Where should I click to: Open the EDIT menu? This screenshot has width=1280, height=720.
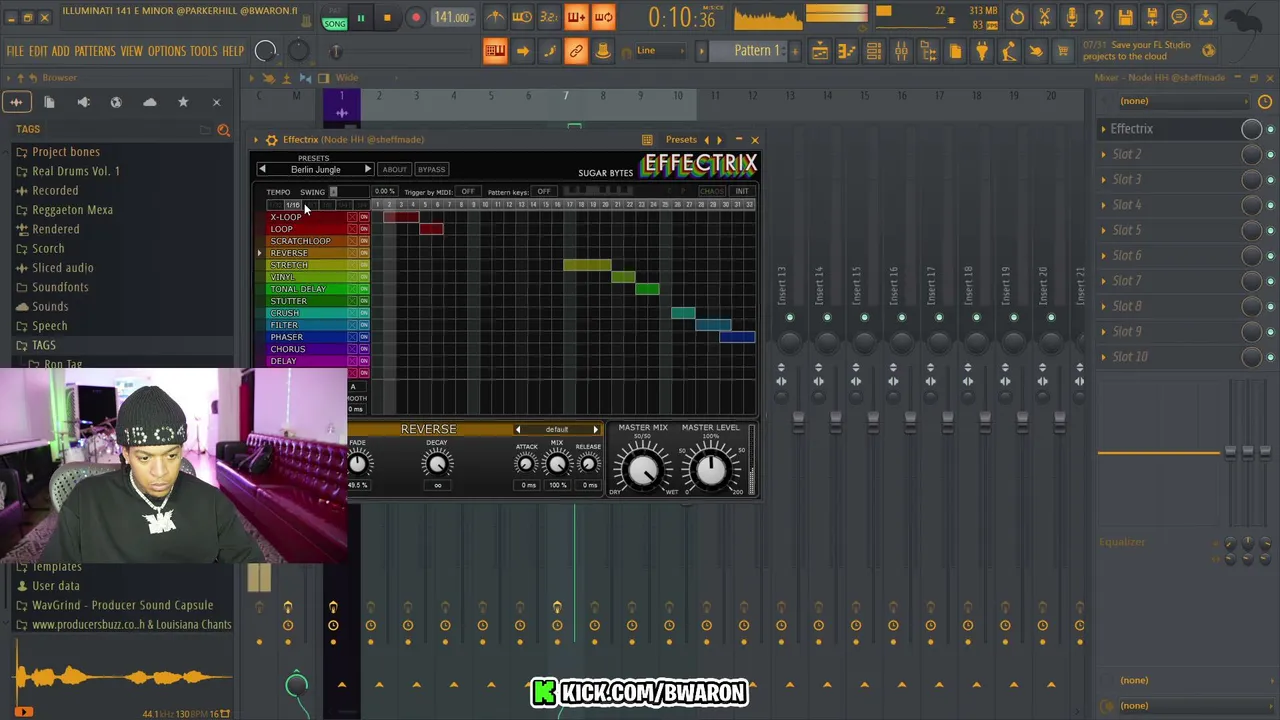click(x=38, y=51)
